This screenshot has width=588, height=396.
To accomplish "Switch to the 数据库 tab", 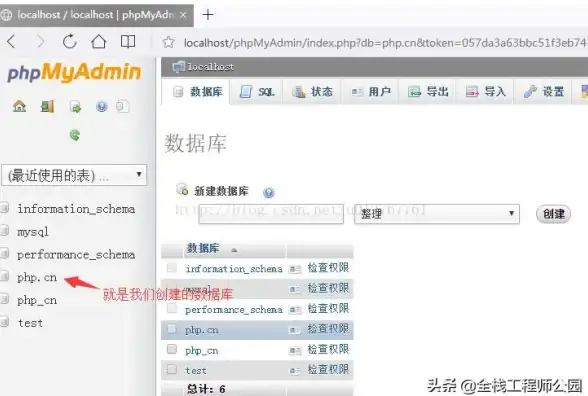I will [x=197, y=92].
